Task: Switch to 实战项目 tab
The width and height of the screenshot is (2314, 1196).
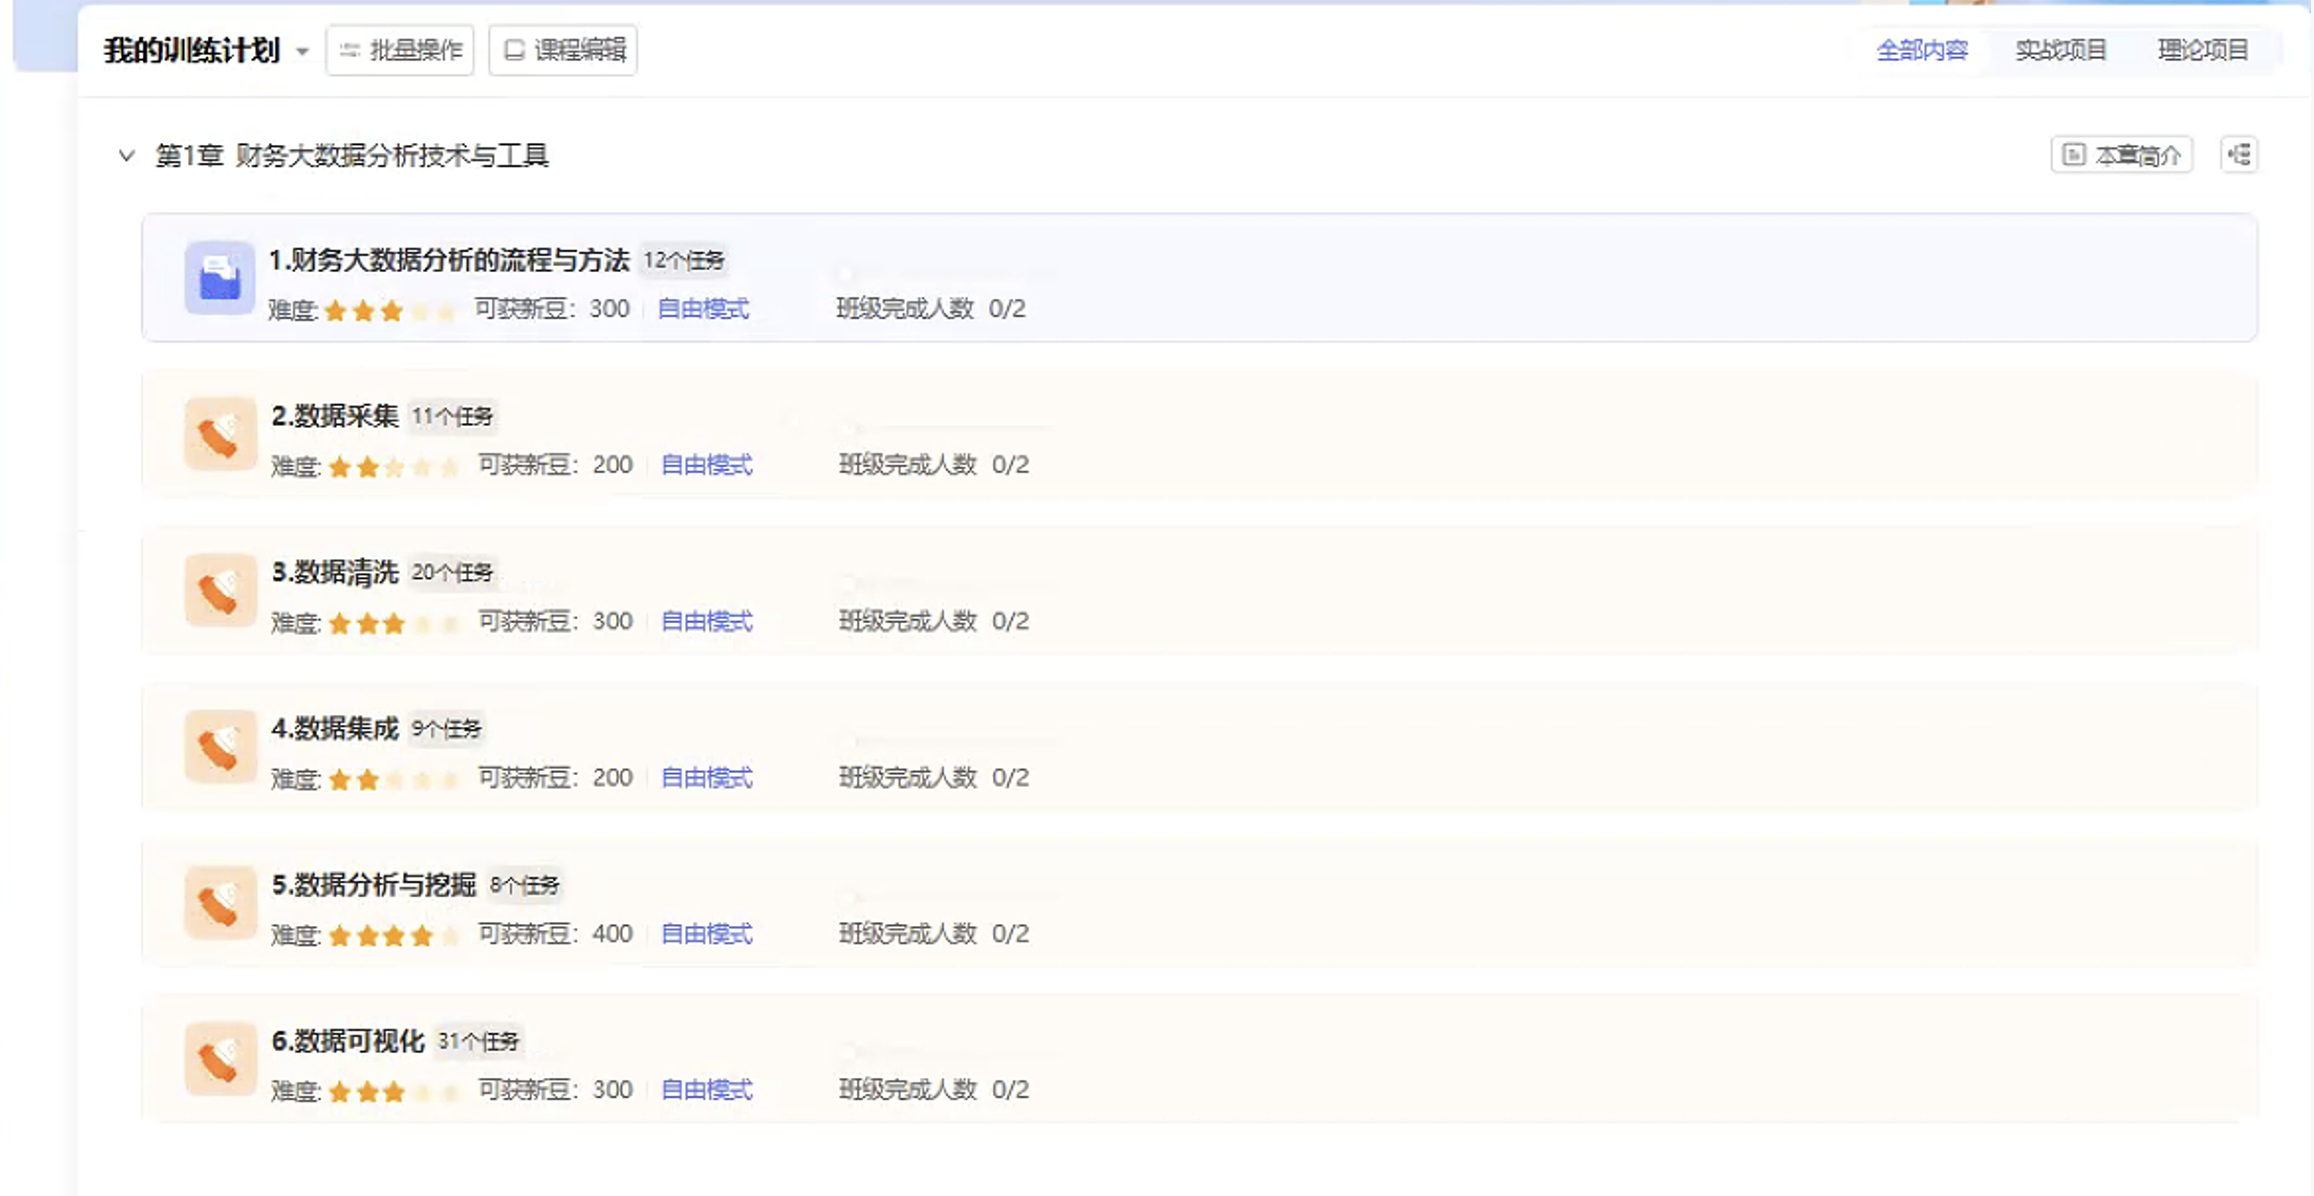Action: pyautogui.click(x=2060, y=50)
